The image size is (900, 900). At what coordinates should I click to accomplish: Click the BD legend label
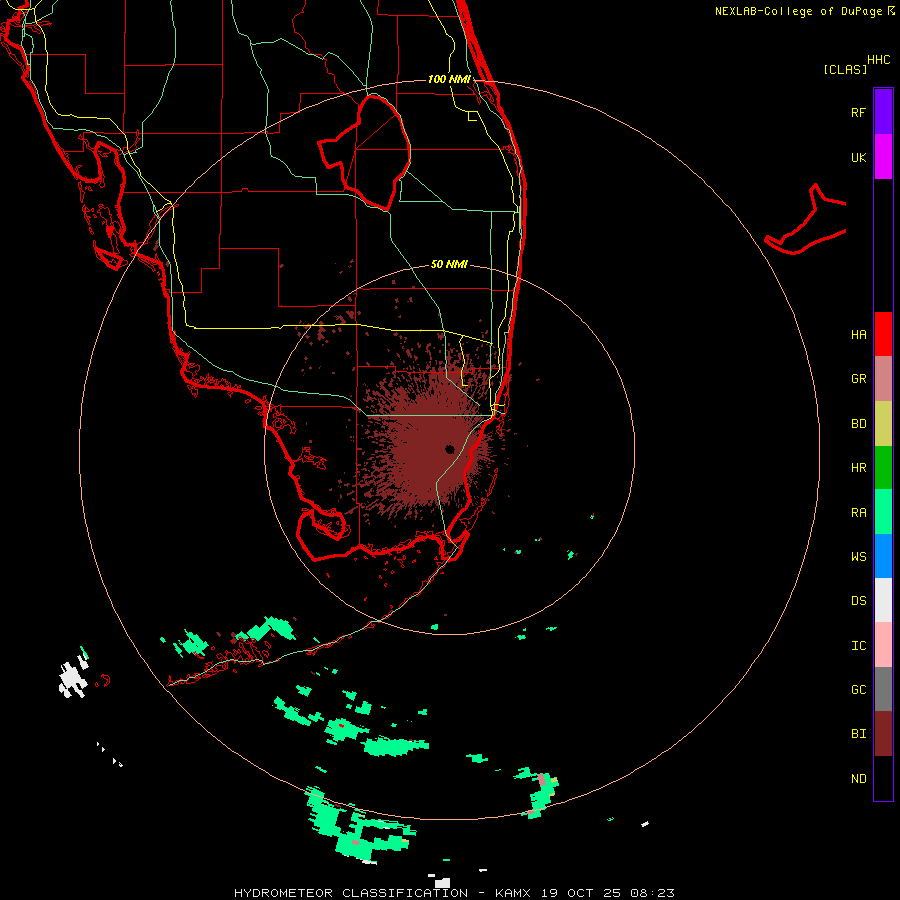pyautogui.click(x=858, y=424)
